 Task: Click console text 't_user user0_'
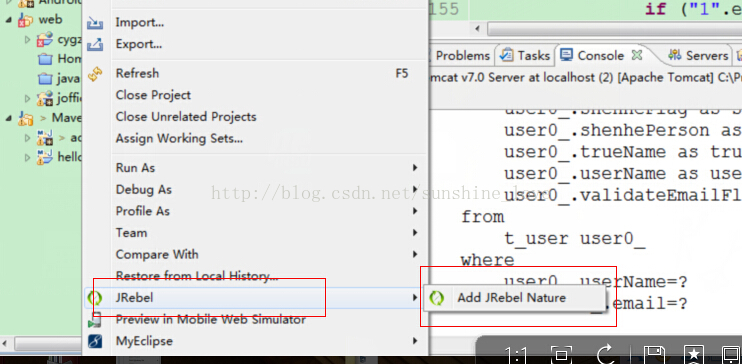(x=574, y=239)
